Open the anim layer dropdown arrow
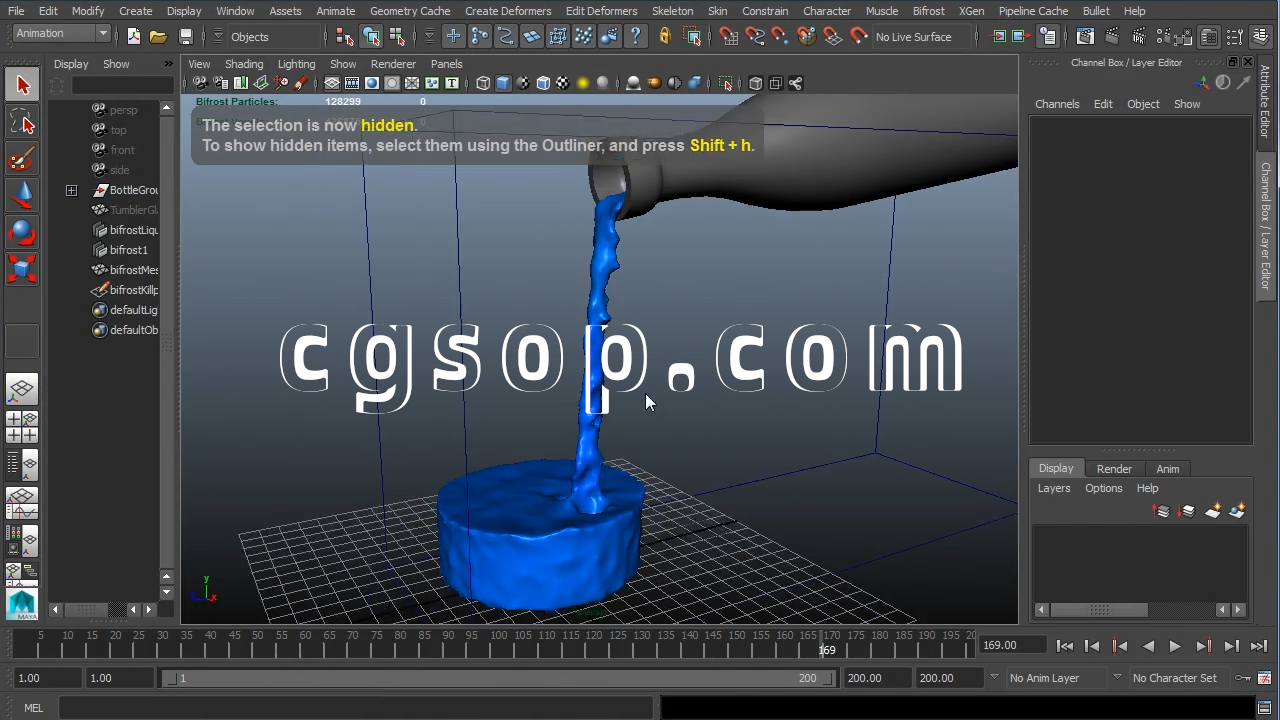Image resolution: width=1280 pixels, height=720 pixels. 994,677
